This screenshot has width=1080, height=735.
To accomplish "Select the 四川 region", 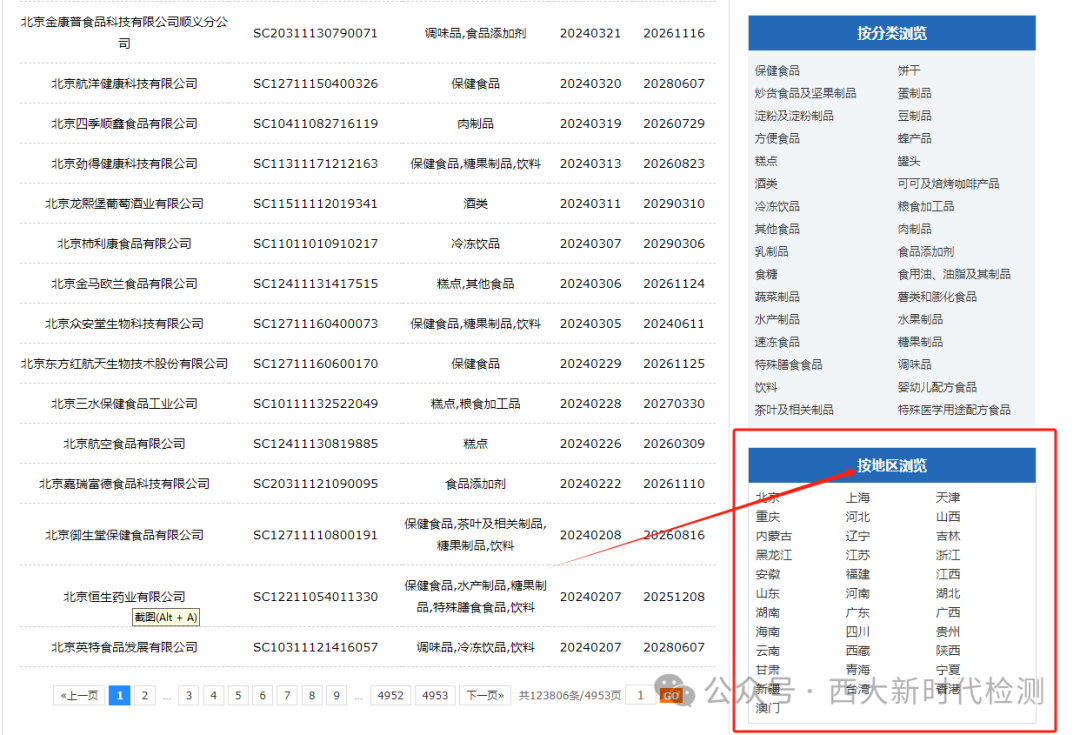I will pos(858,632).
